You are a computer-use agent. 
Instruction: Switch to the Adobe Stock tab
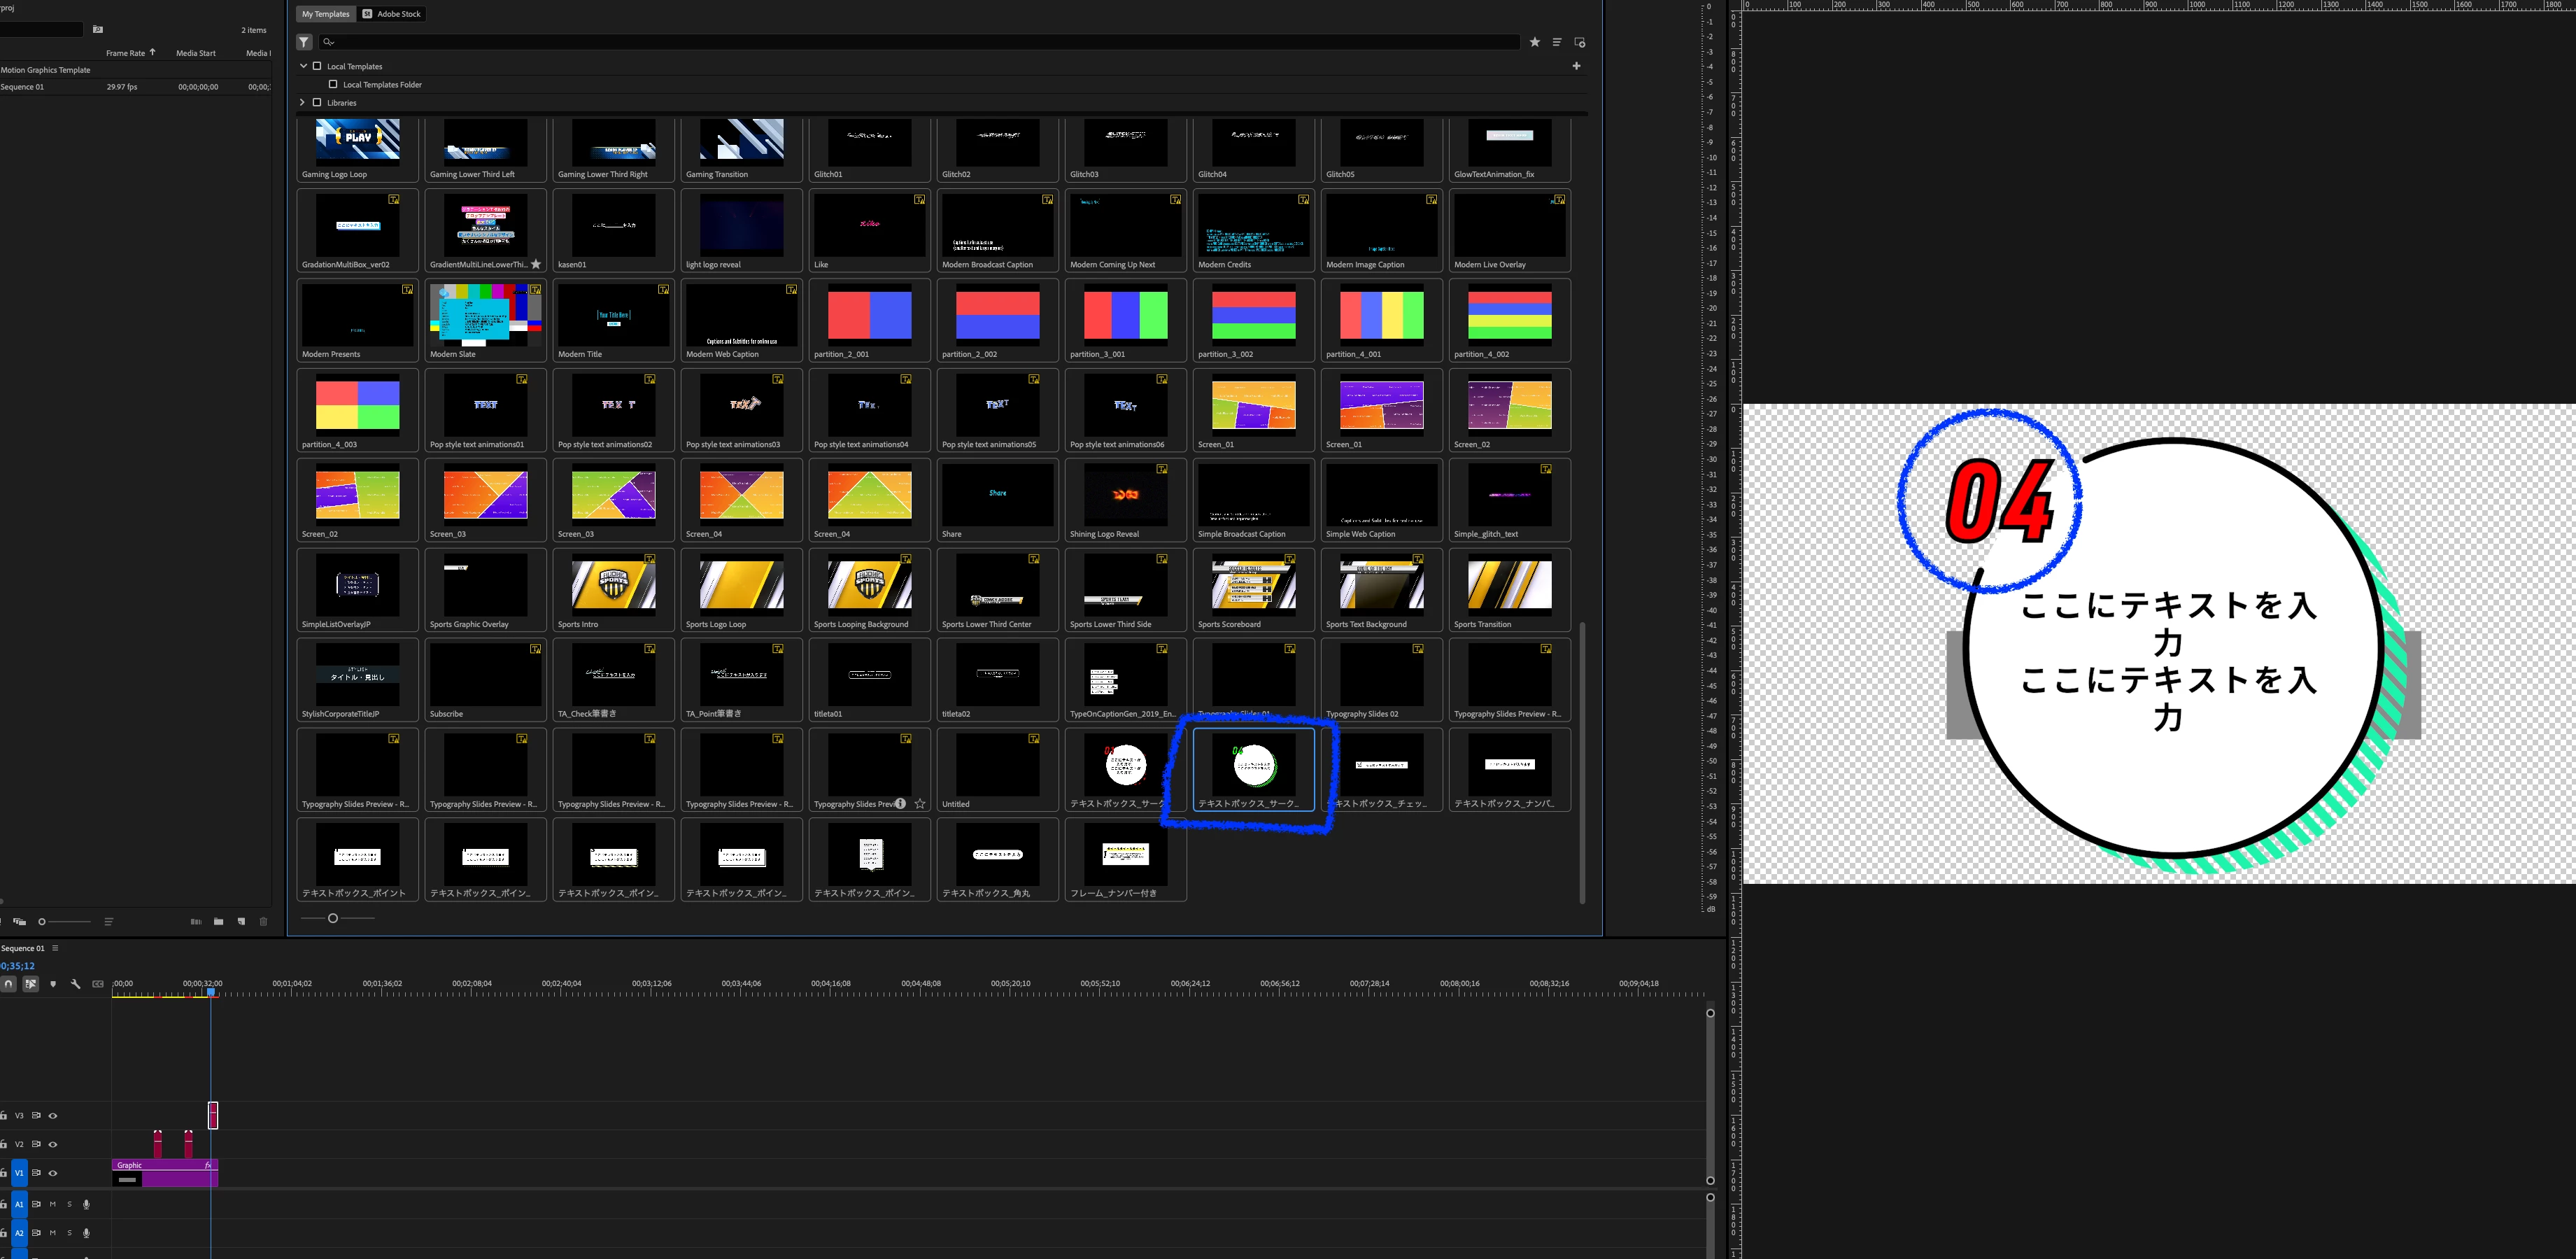(392, 14)
